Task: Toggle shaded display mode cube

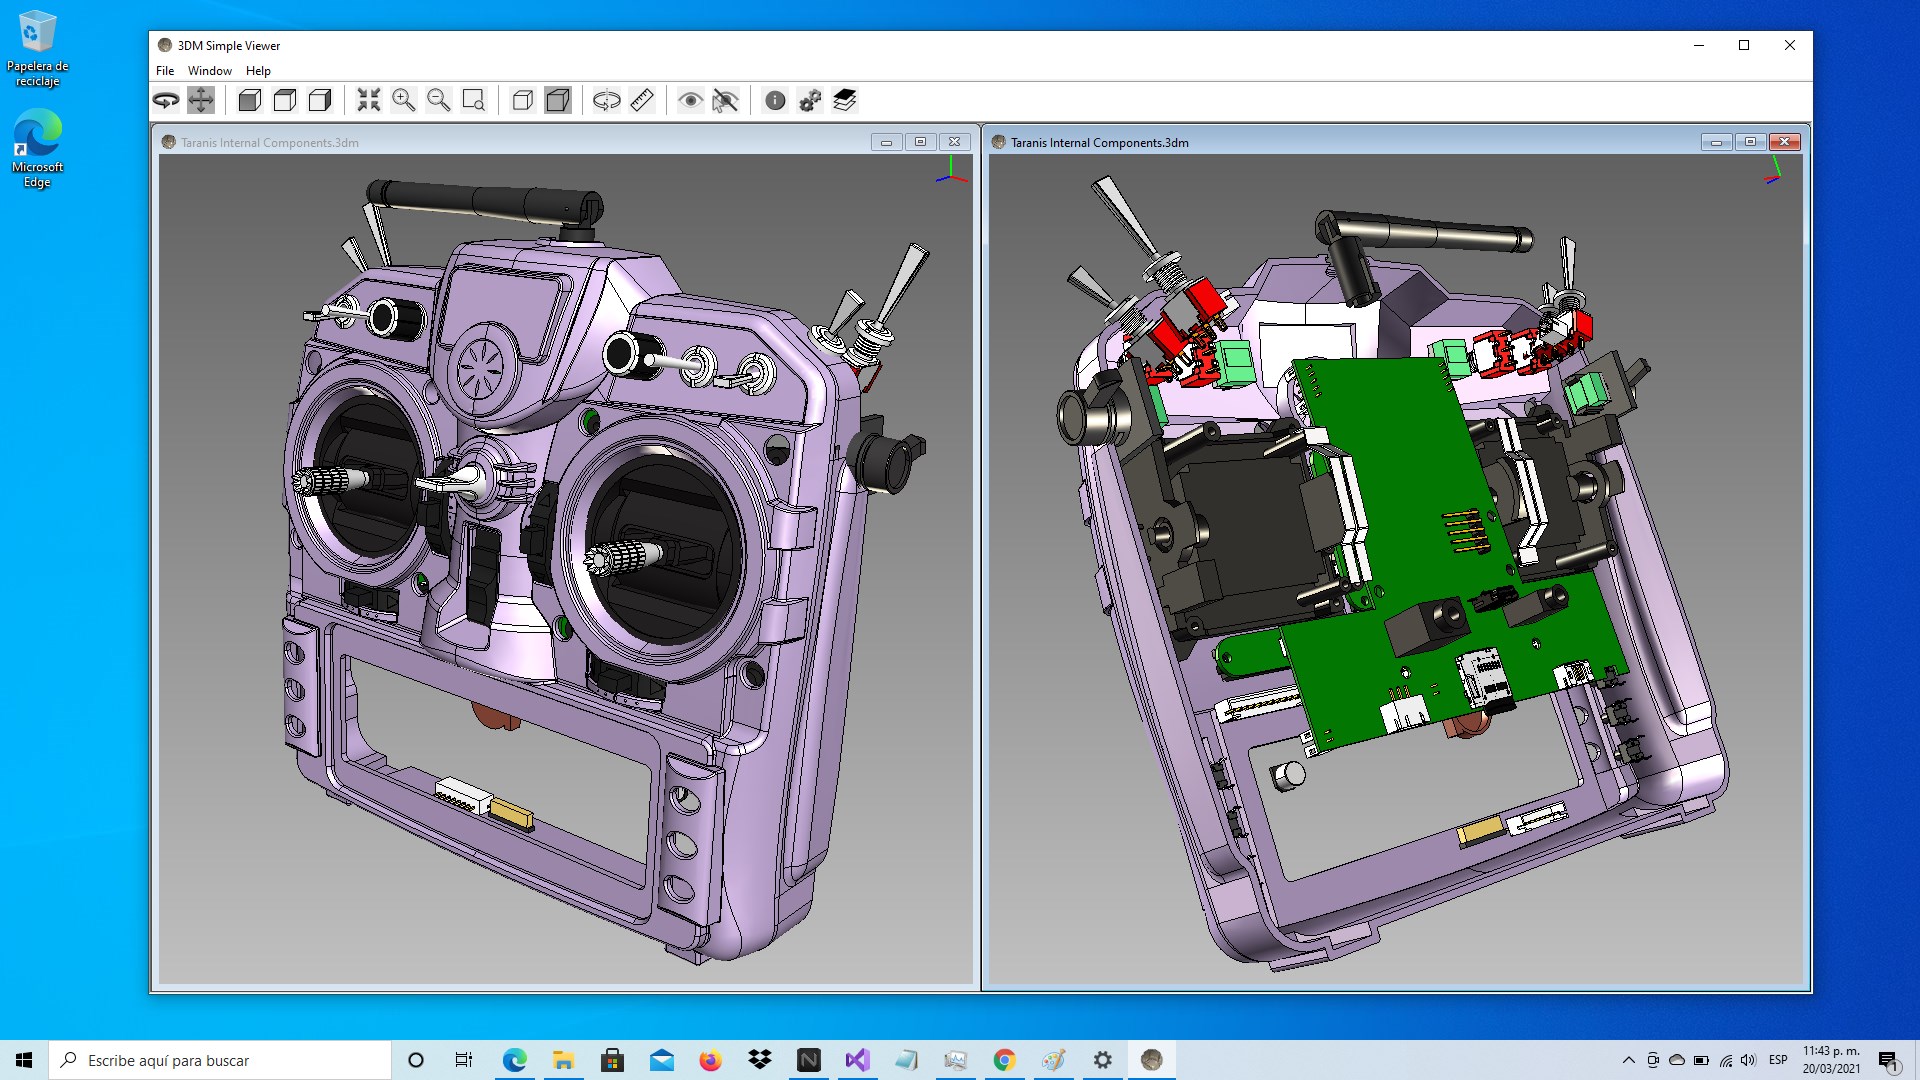Action: coord(558,100)
